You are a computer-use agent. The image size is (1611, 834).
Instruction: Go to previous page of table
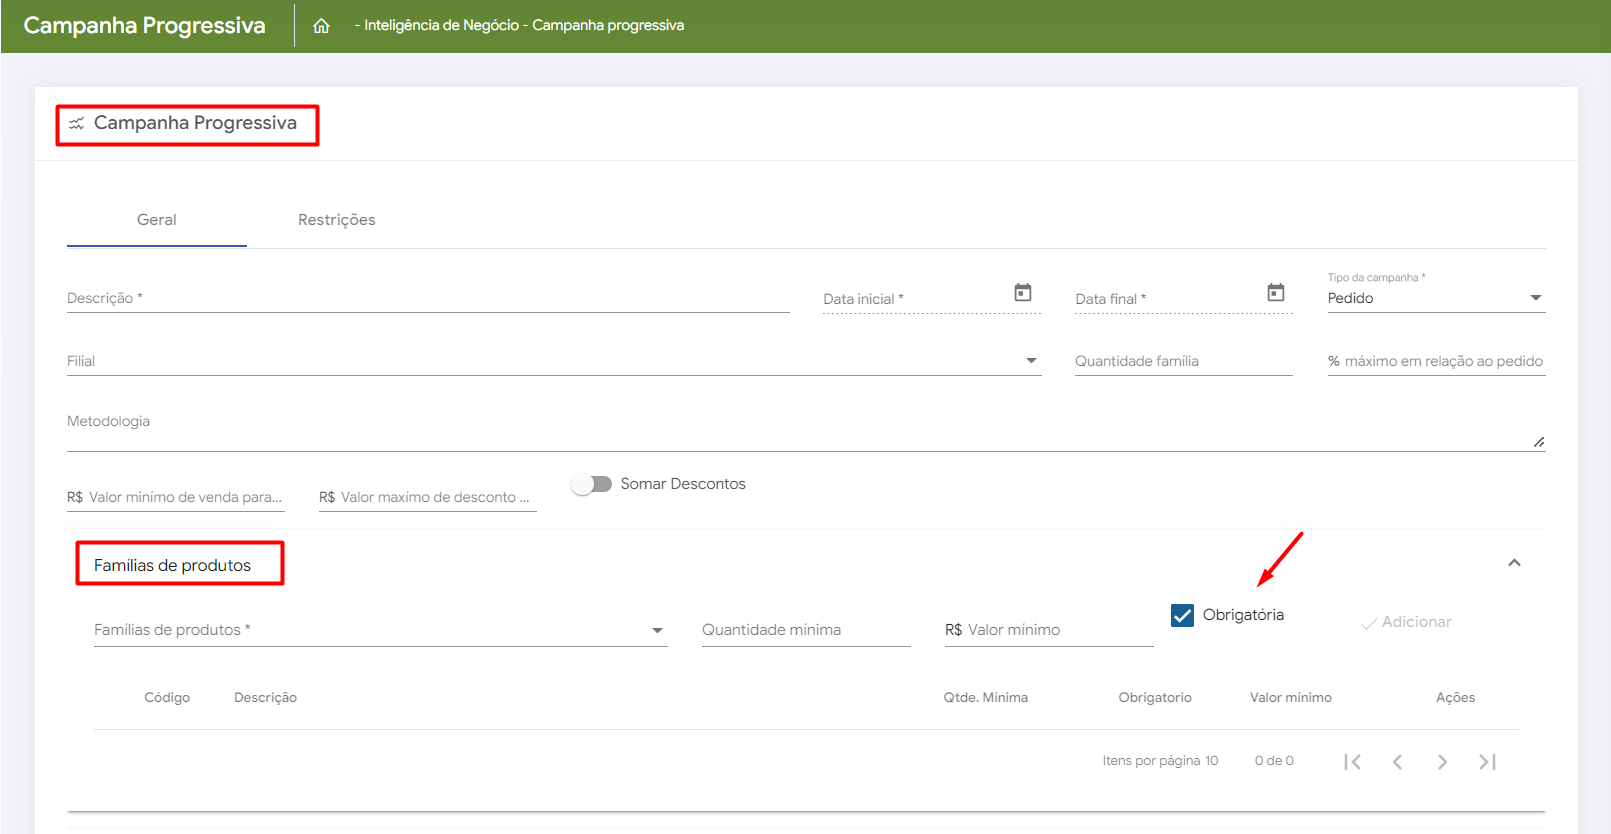tap(1397, 762)
